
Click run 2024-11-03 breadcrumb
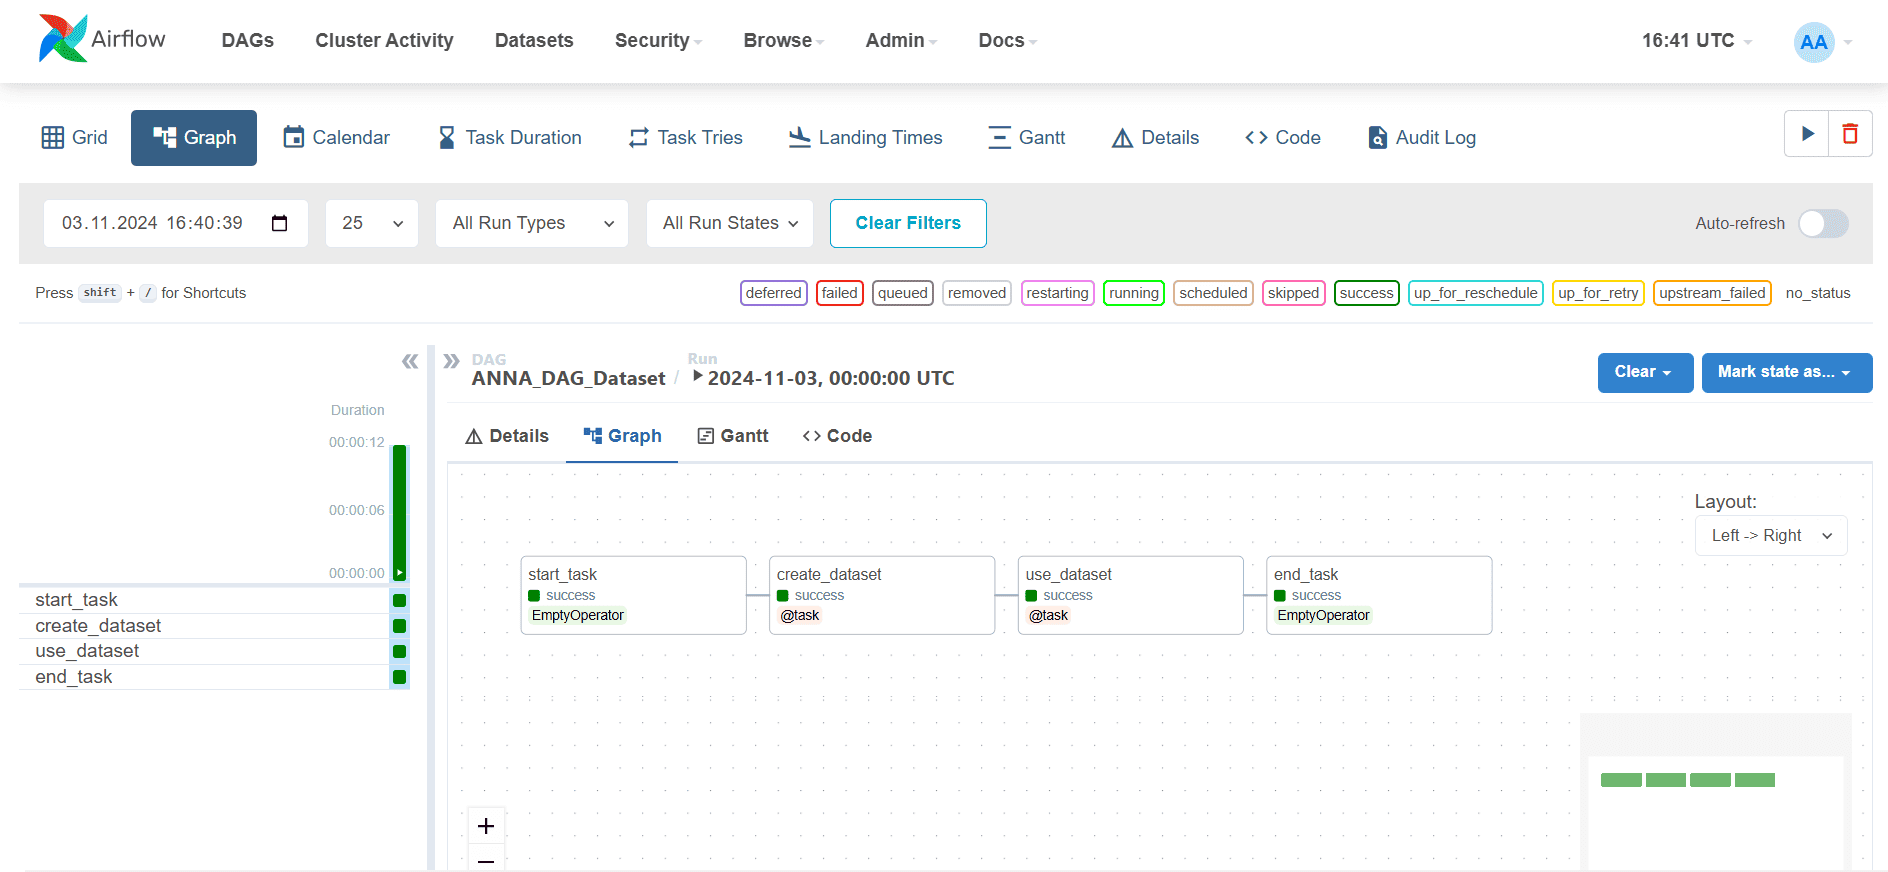click(823, 378)
